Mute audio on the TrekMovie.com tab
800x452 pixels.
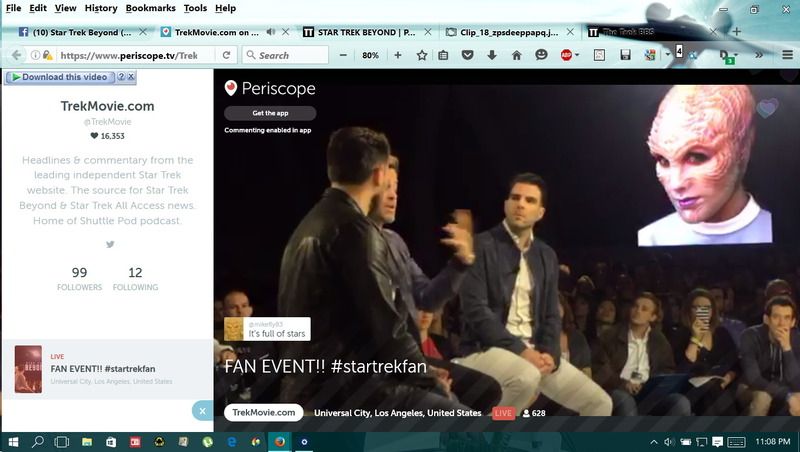271,32
